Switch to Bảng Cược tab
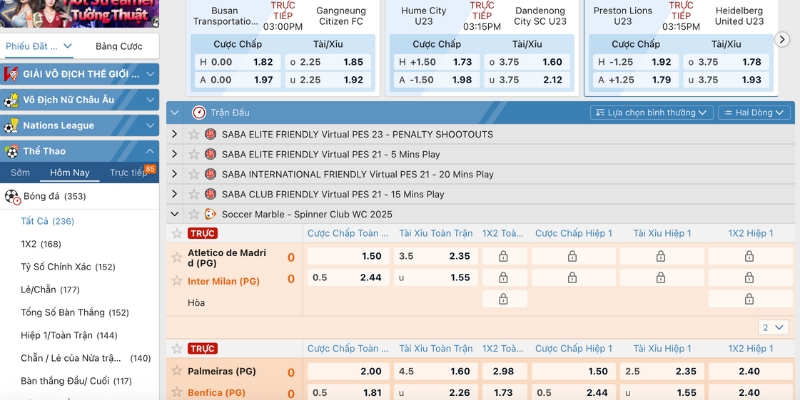Viewport: 800px width, 400px height. 119,46
